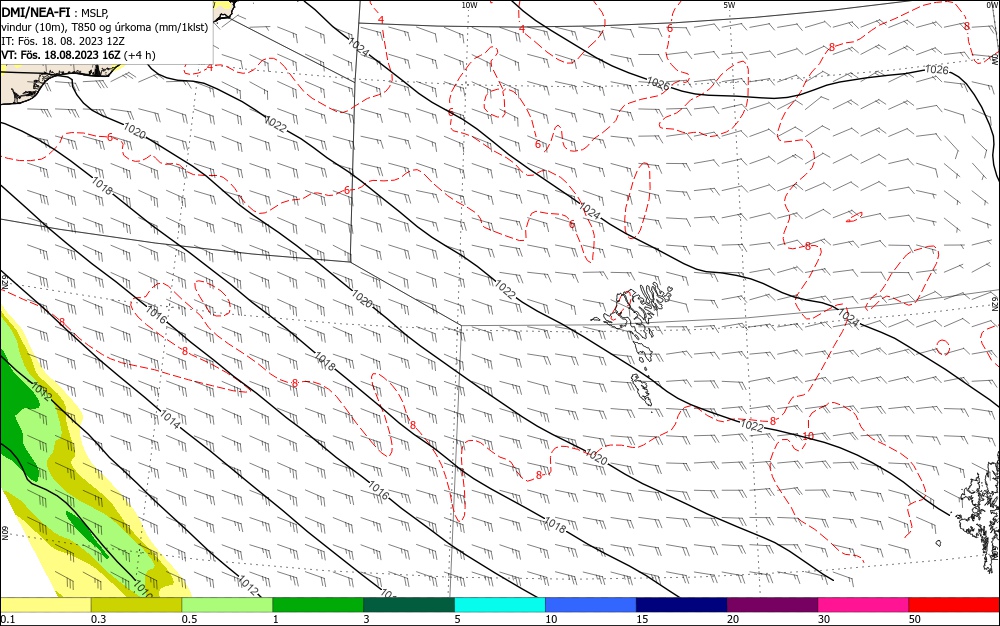Screen dimensions: 1000x626
Task: Click the "DMI/NEA-FI" title text
Action: (36, 13)
